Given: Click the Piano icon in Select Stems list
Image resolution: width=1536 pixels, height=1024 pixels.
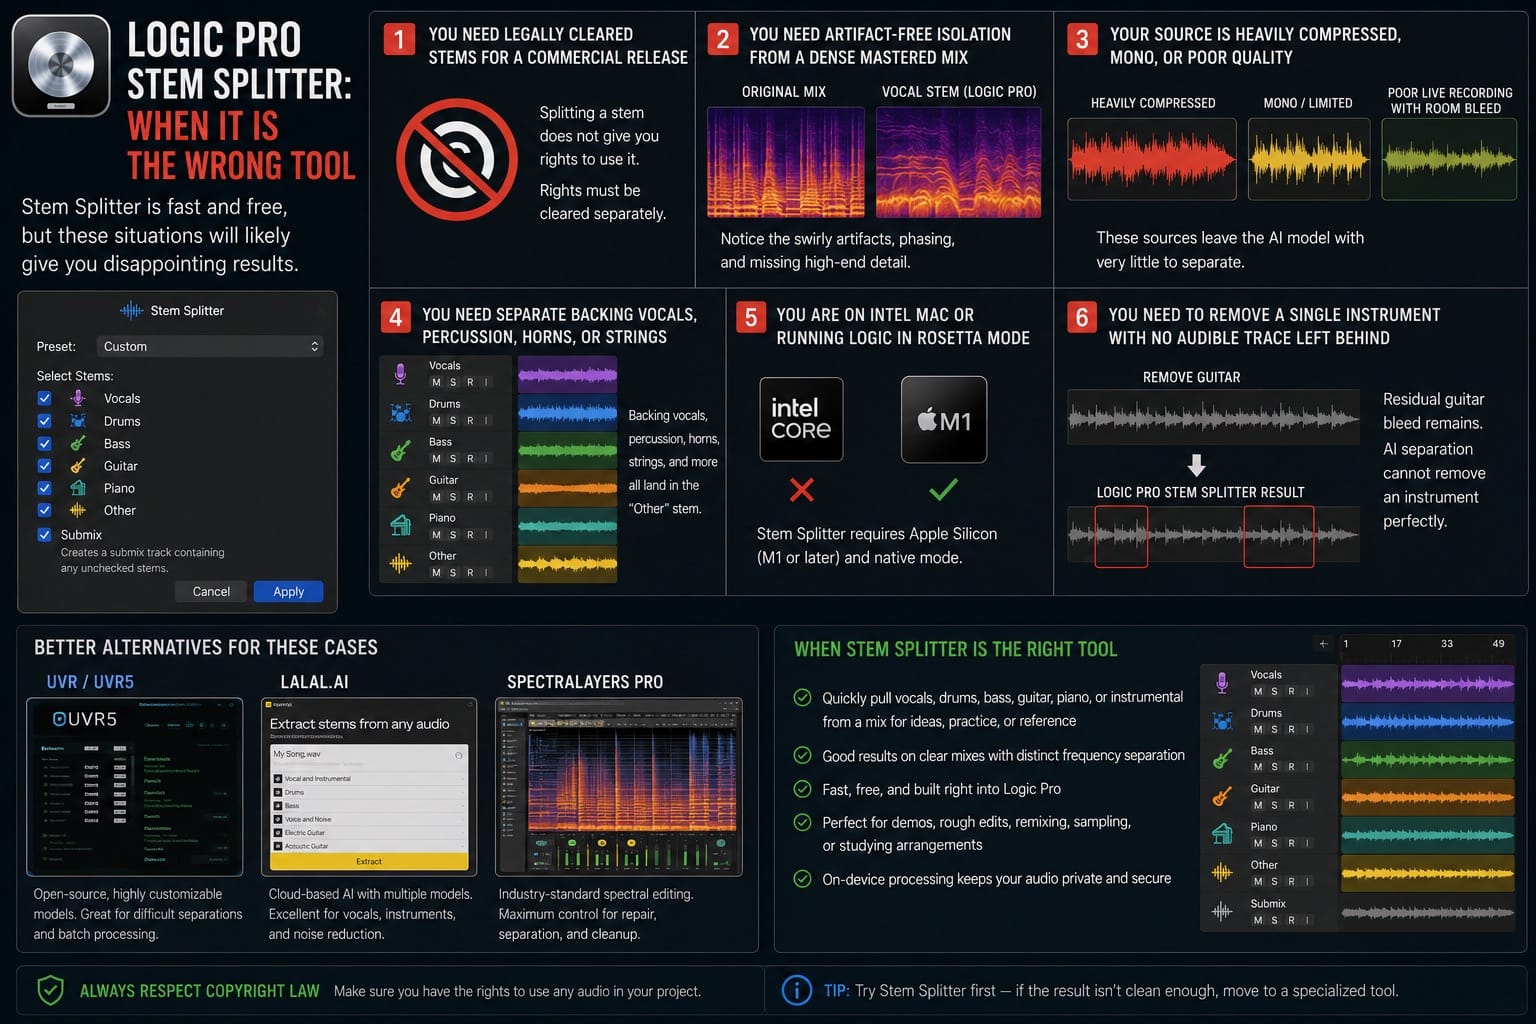Looking at the screenshot, I should 78,488.
